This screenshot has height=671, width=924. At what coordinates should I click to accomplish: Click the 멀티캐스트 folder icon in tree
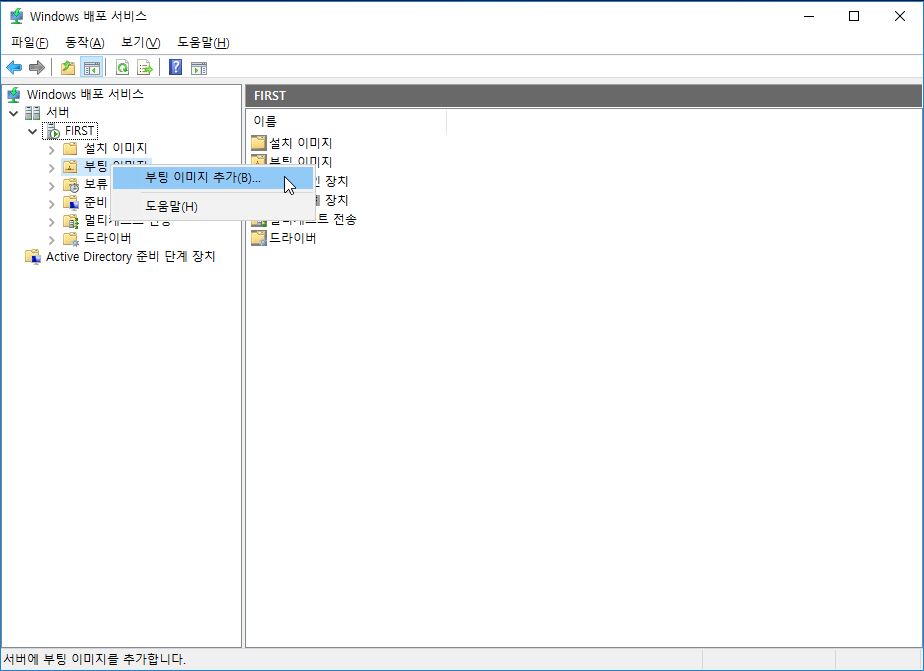(x=71, y=222)
